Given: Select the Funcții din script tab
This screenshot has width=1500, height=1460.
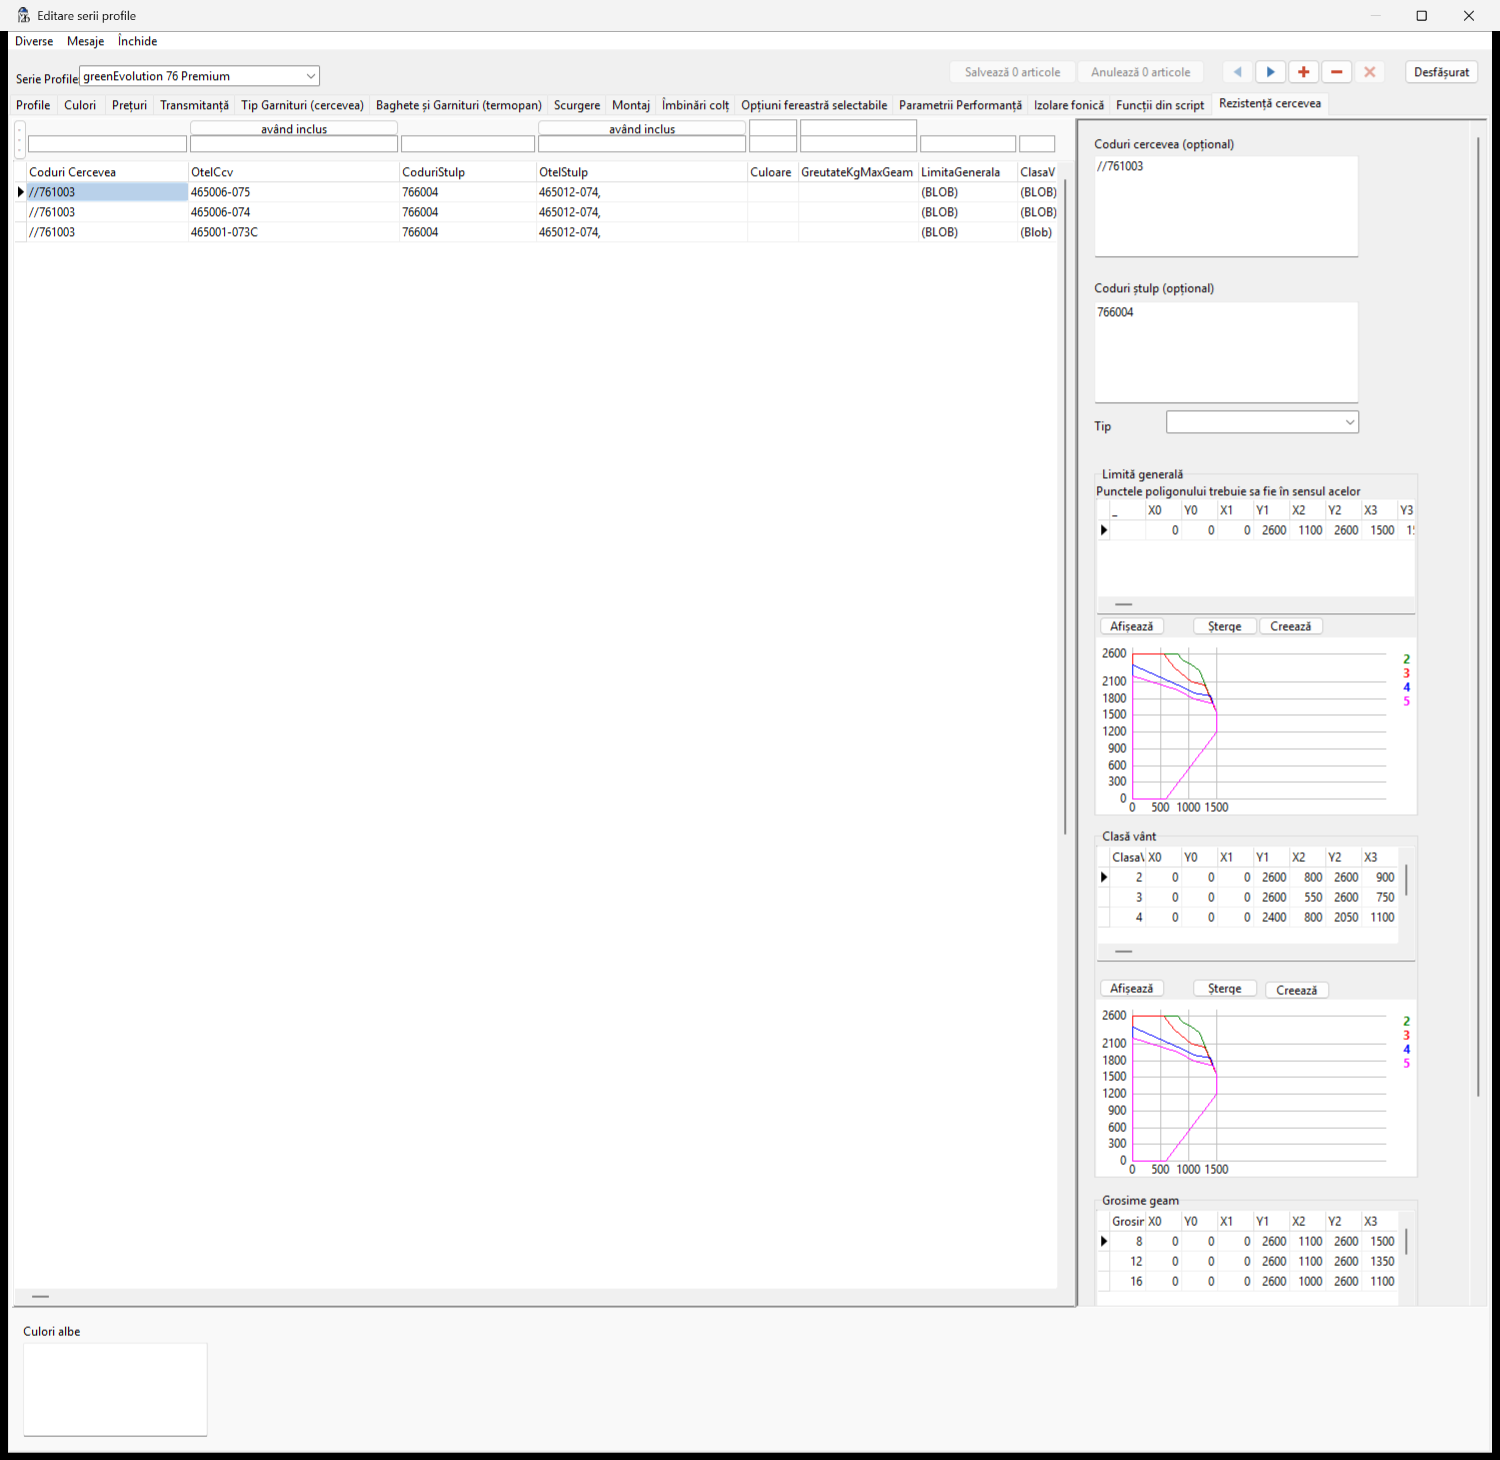Looking at the screenshot, I should [x=1160, y=105].
